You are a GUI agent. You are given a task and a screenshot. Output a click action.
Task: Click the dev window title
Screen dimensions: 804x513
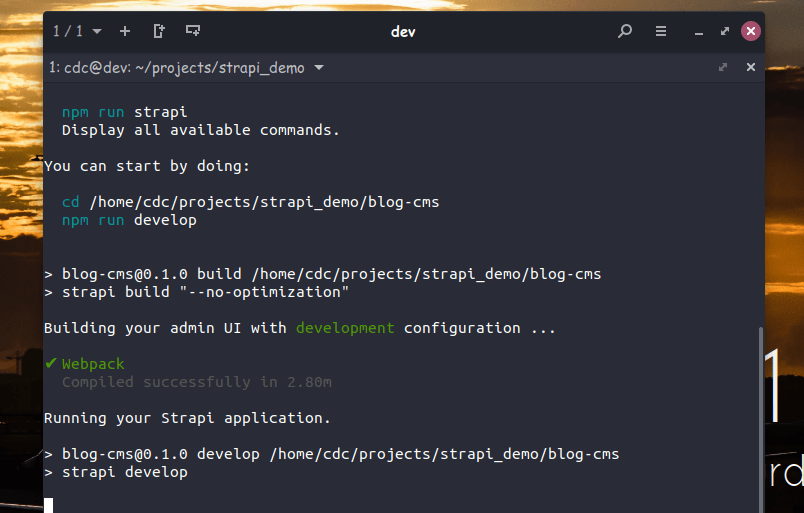point(403,32)
